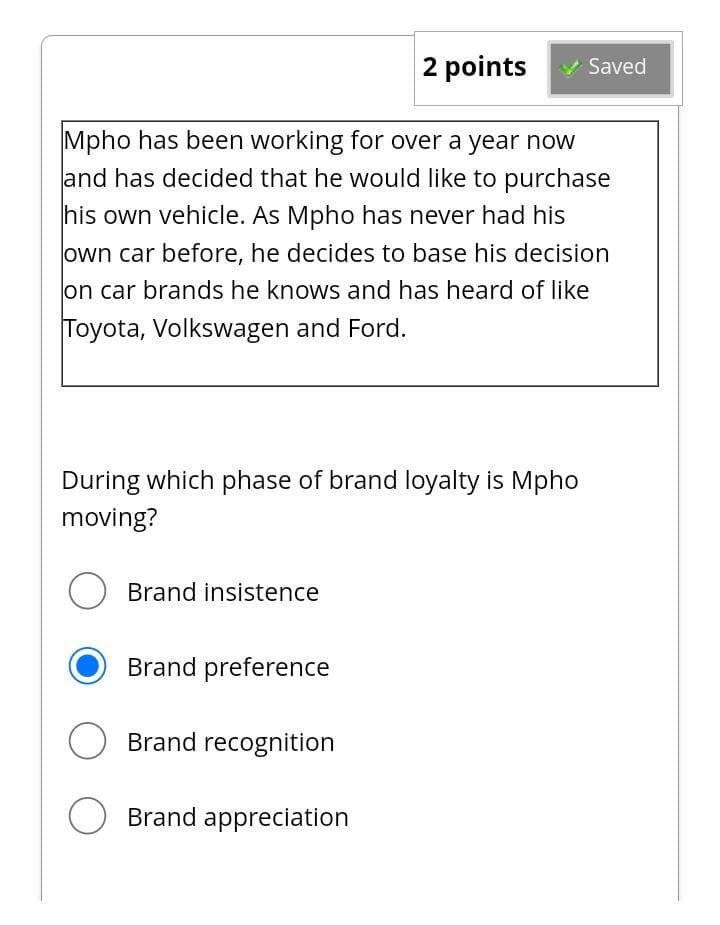Click the Brand appreciation answer label

click(x=237, y=817)
